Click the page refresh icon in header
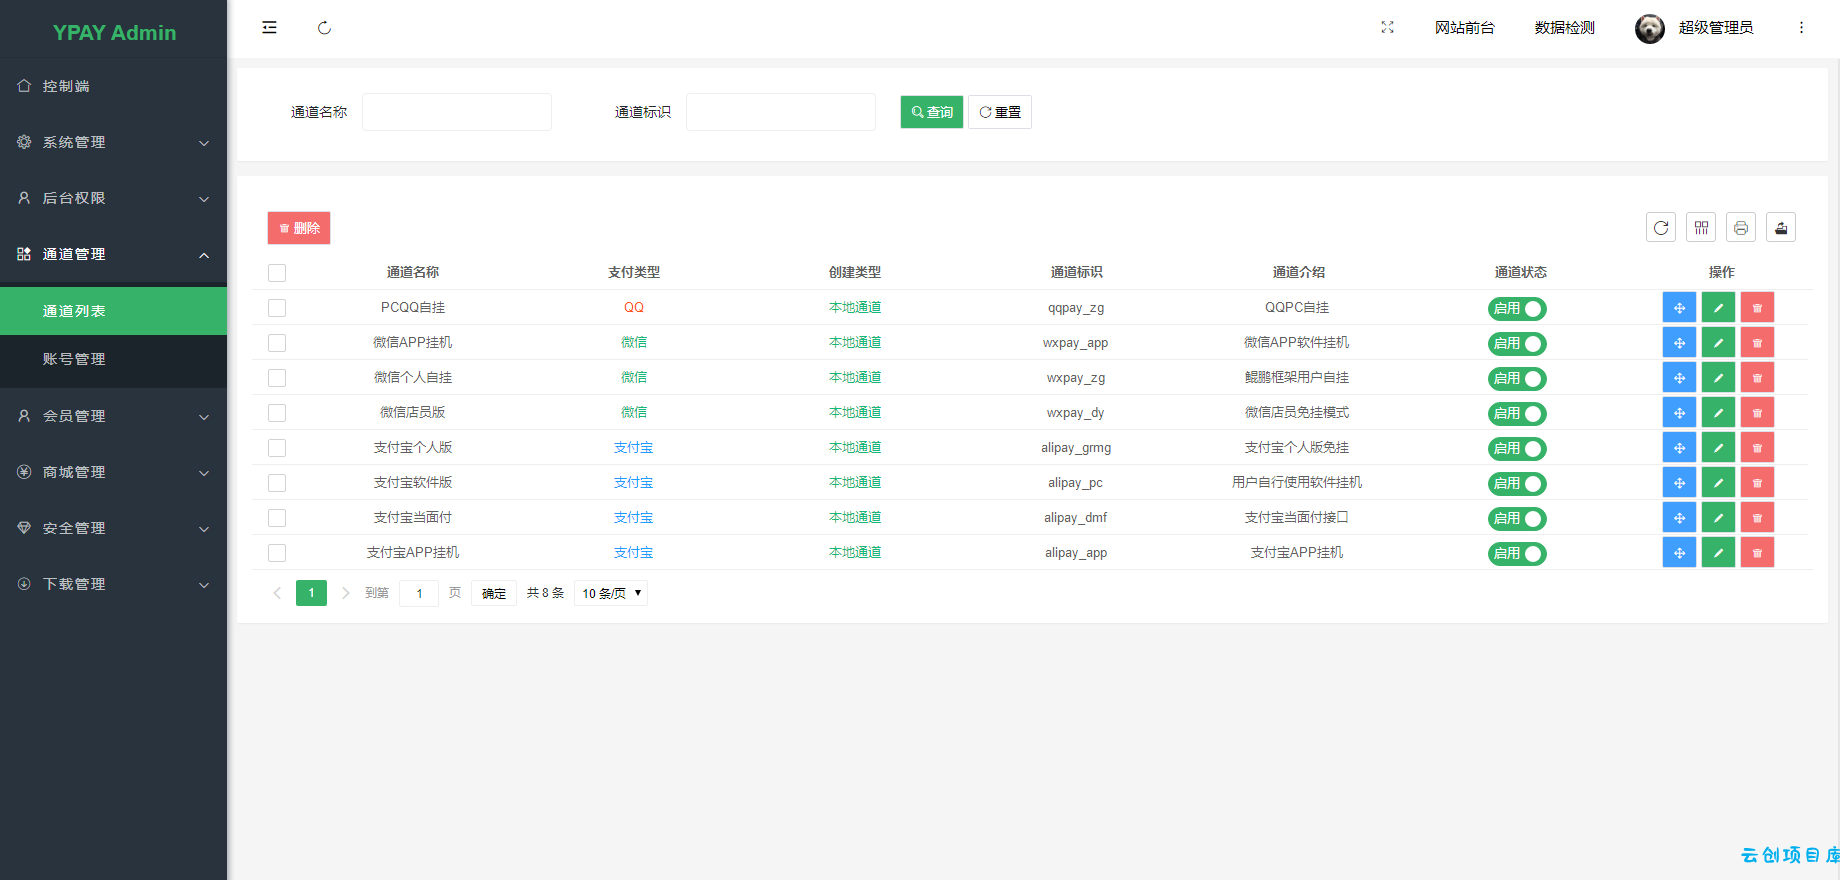This screenshot has width=1840, height=880. click(324, 28)
